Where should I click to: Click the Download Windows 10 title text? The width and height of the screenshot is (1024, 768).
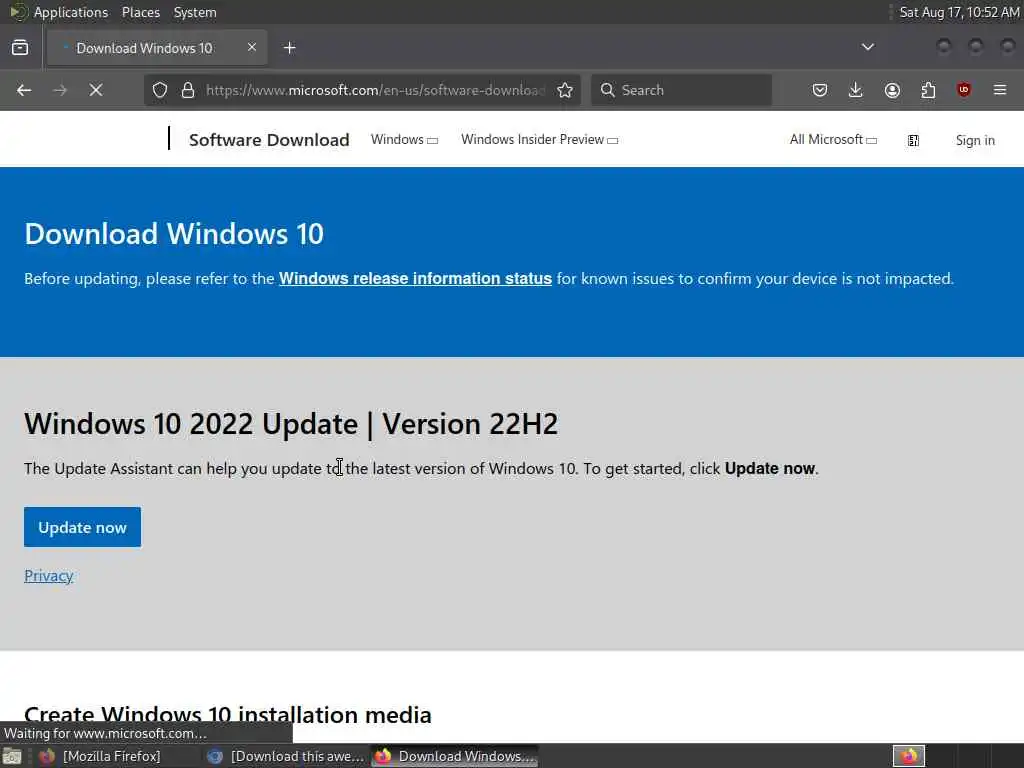[174, 234]
